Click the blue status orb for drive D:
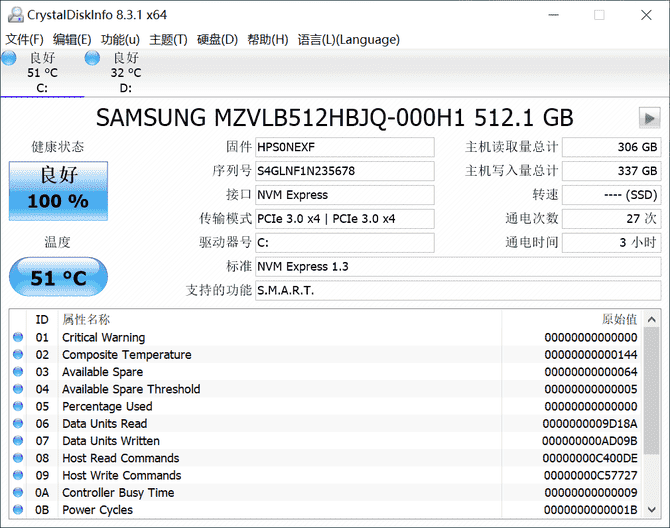The width and height of the screenshot is (670, 528). pyautogui.click(x=92, y=58)
